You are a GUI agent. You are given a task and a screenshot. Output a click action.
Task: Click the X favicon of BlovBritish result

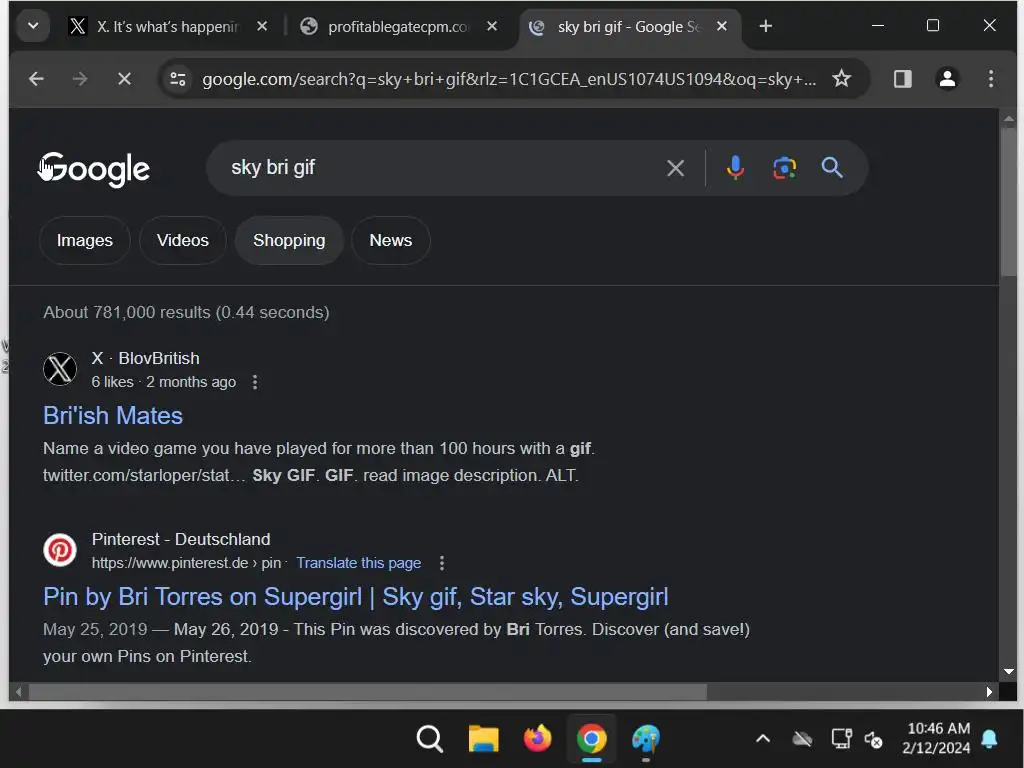point(60,369)
